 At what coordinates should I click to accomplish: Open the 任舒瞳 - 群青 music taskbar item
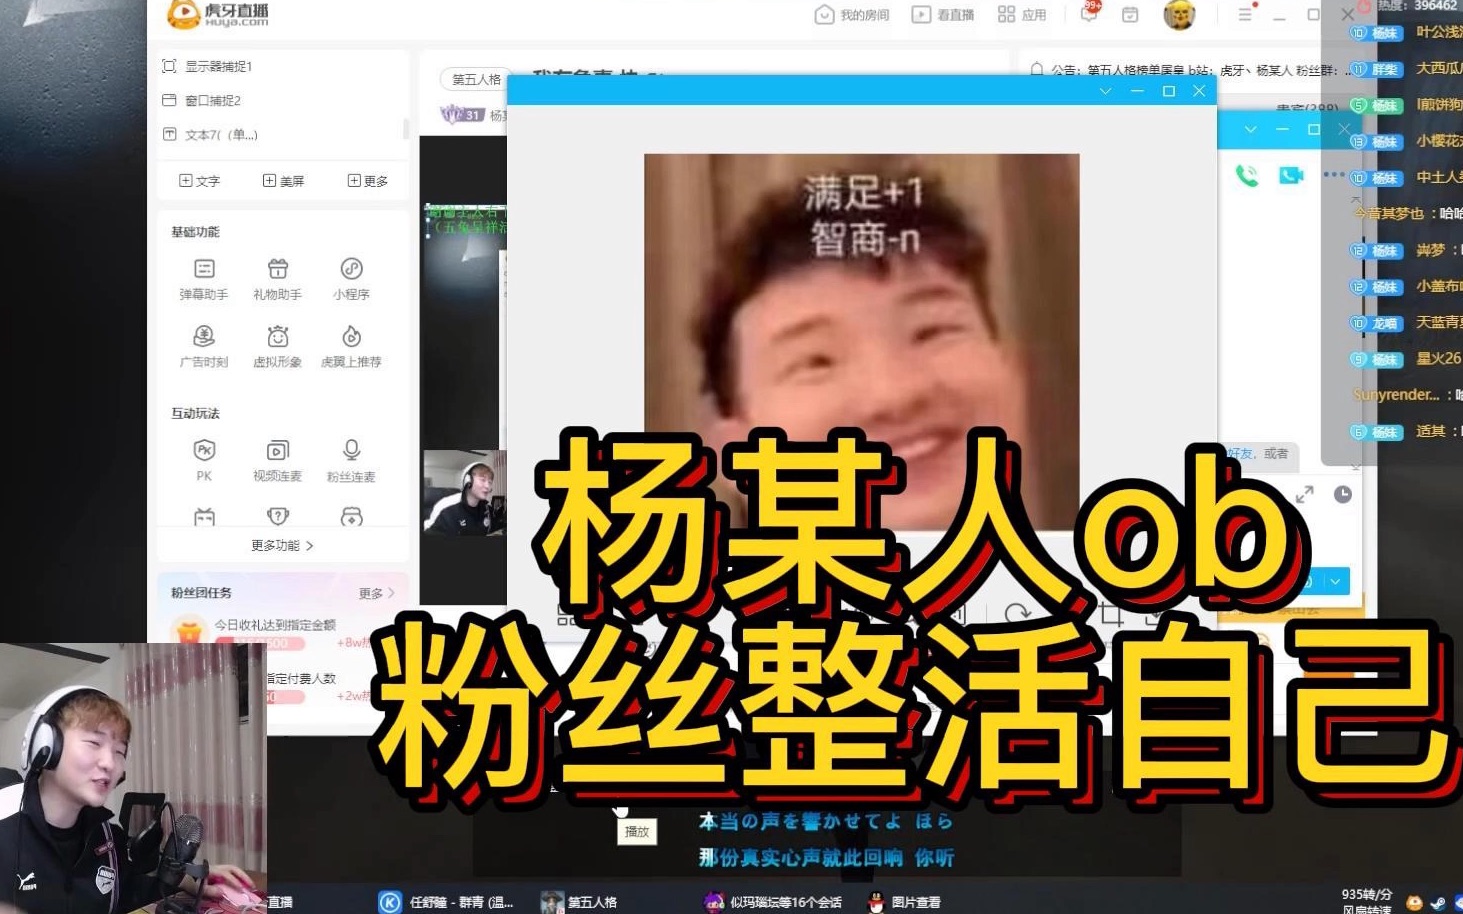point(447,902)
